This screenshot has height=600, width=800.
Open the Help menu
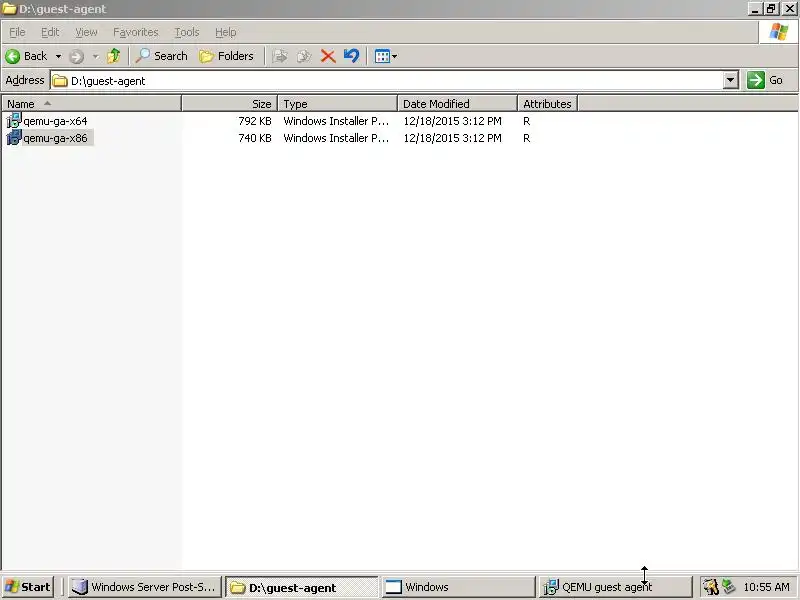[226, 32]
